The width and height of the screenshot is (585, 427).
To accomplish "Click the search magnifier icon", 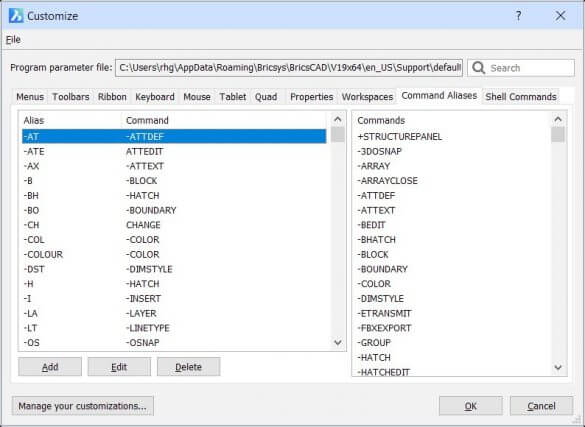I will point(478,68).
